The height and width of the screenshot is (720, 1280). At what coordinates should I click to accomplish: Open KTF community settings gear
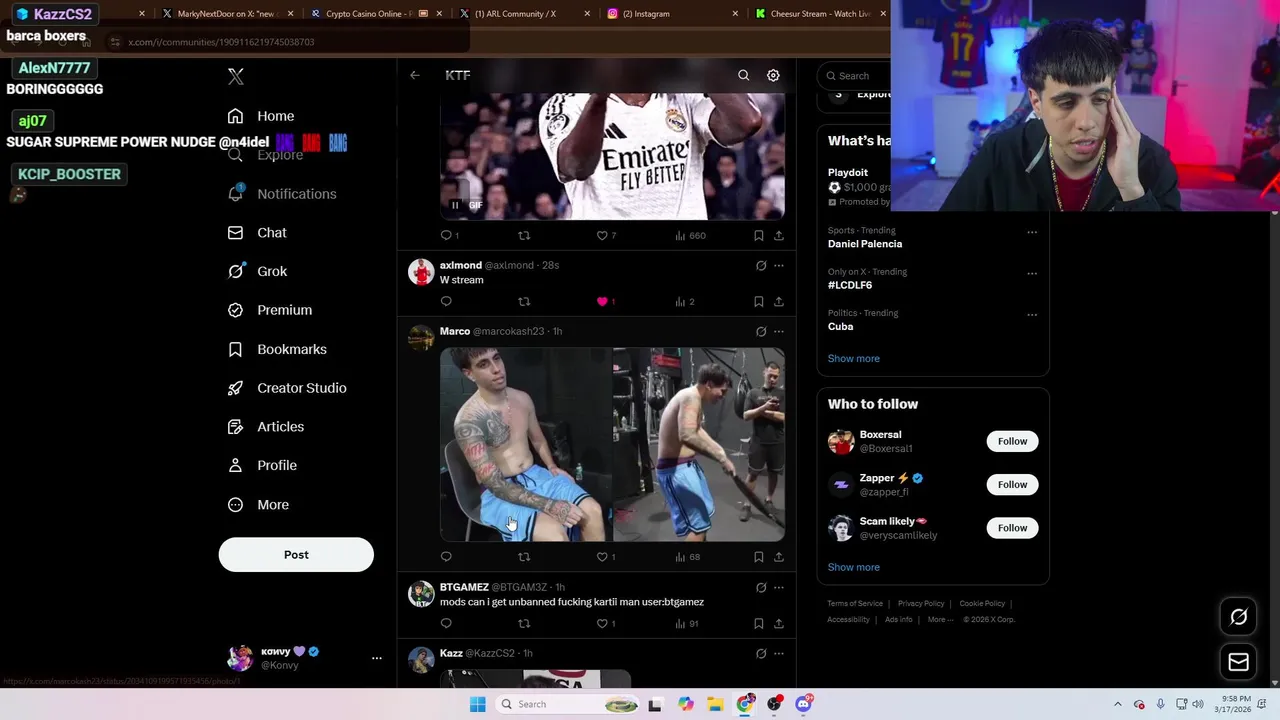pyautogui.click(x=773, y=75)
